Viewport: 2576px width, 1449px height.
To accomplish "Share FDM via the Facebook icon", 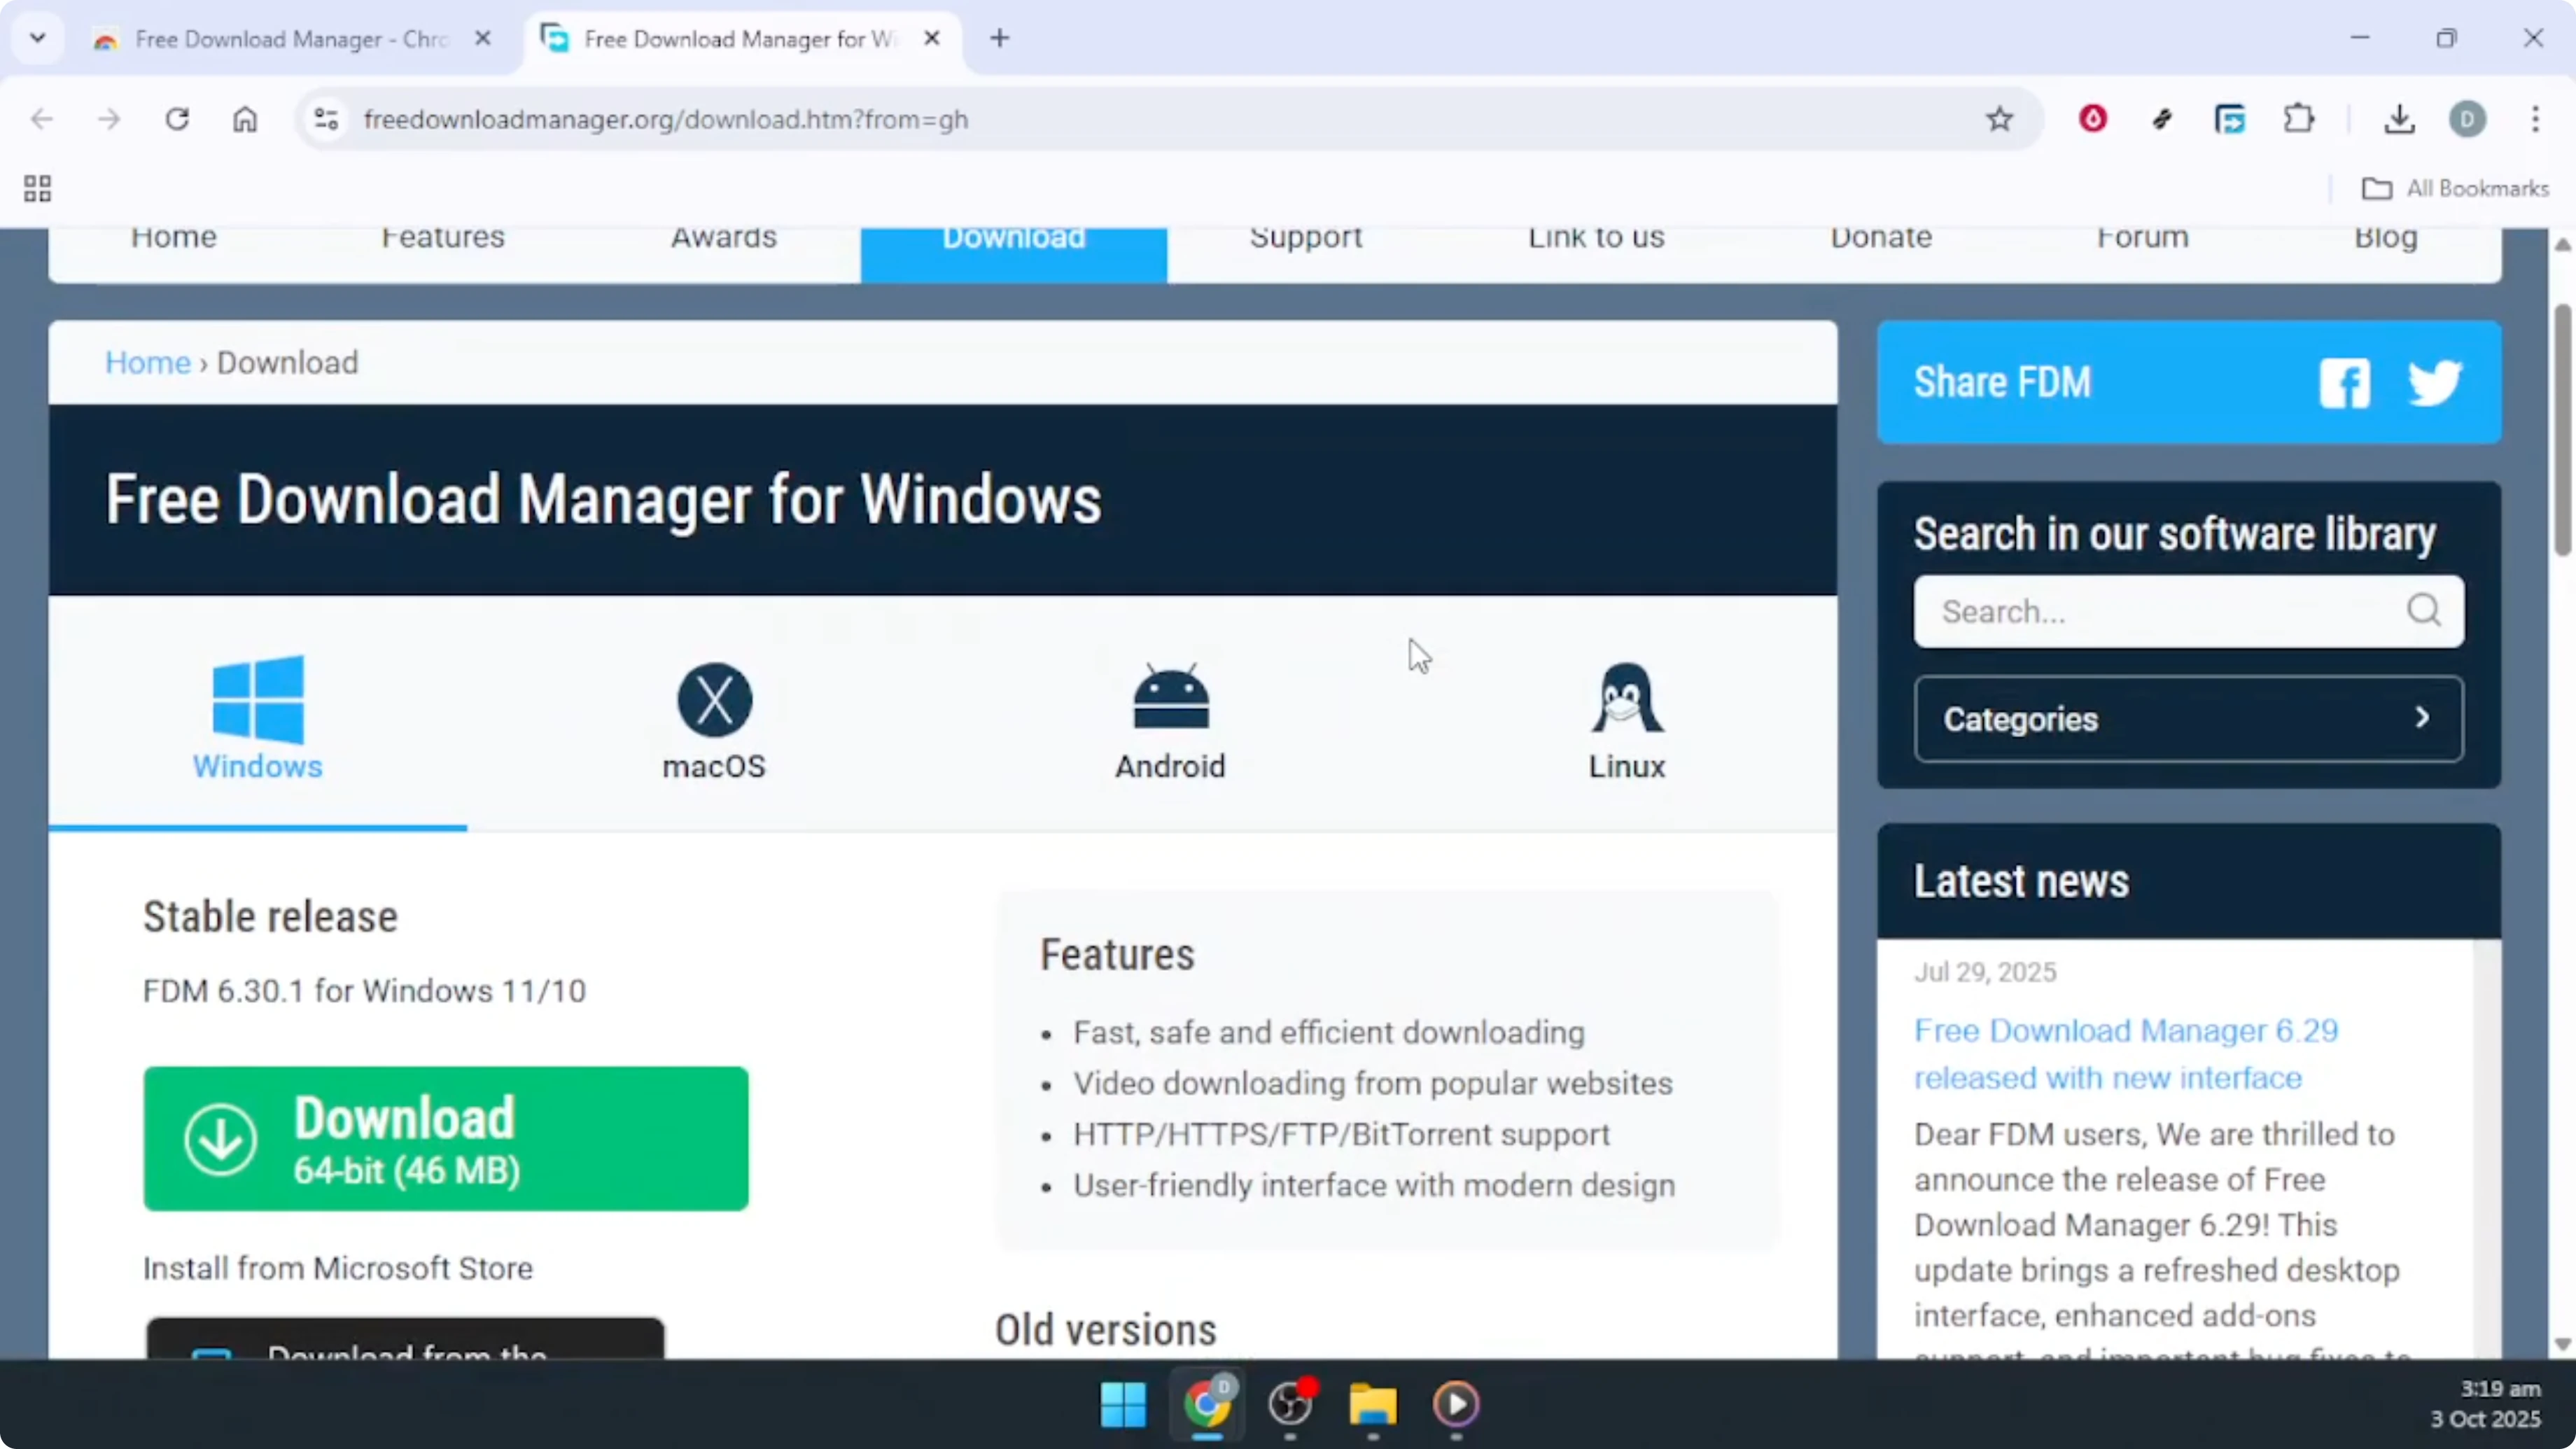I will [2345, 383].
